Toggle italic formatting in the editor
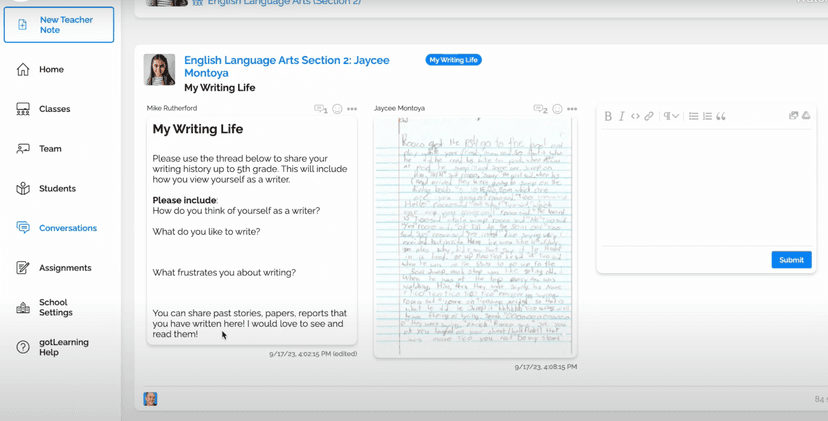828x421 pixels. point(622,116)
